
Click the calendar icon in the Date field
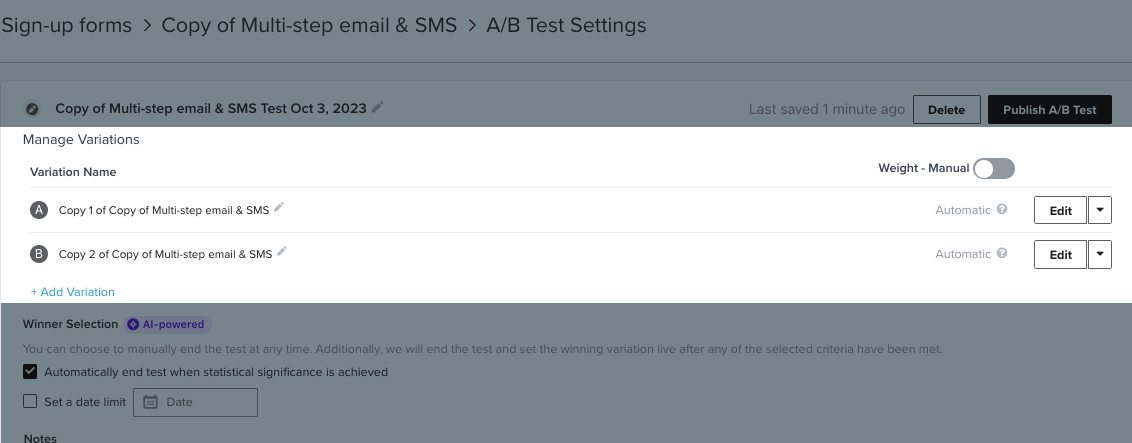click(151, 402)
